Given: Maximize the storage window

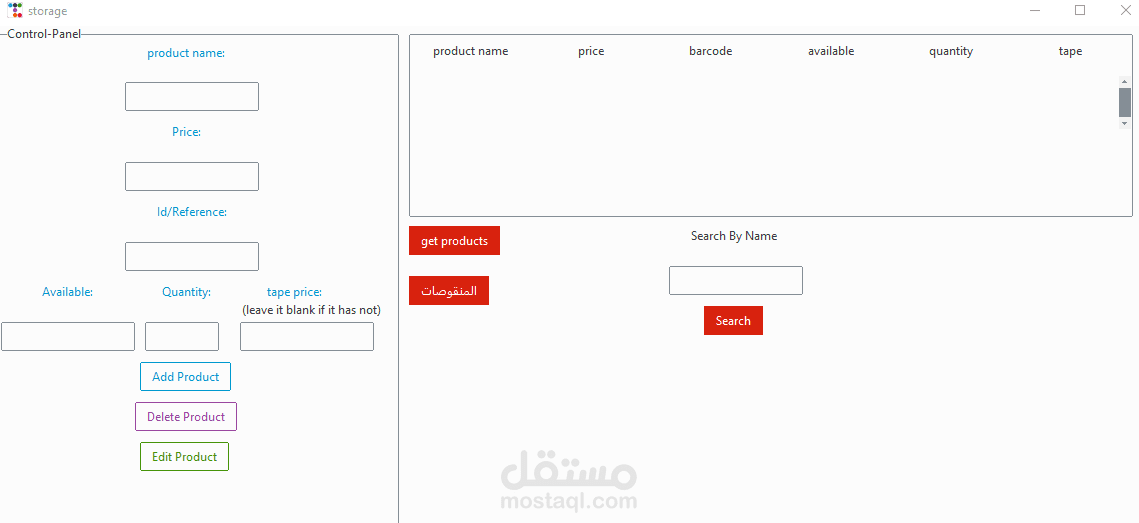Looking at the screenshot, I should tap(1080, 10).
